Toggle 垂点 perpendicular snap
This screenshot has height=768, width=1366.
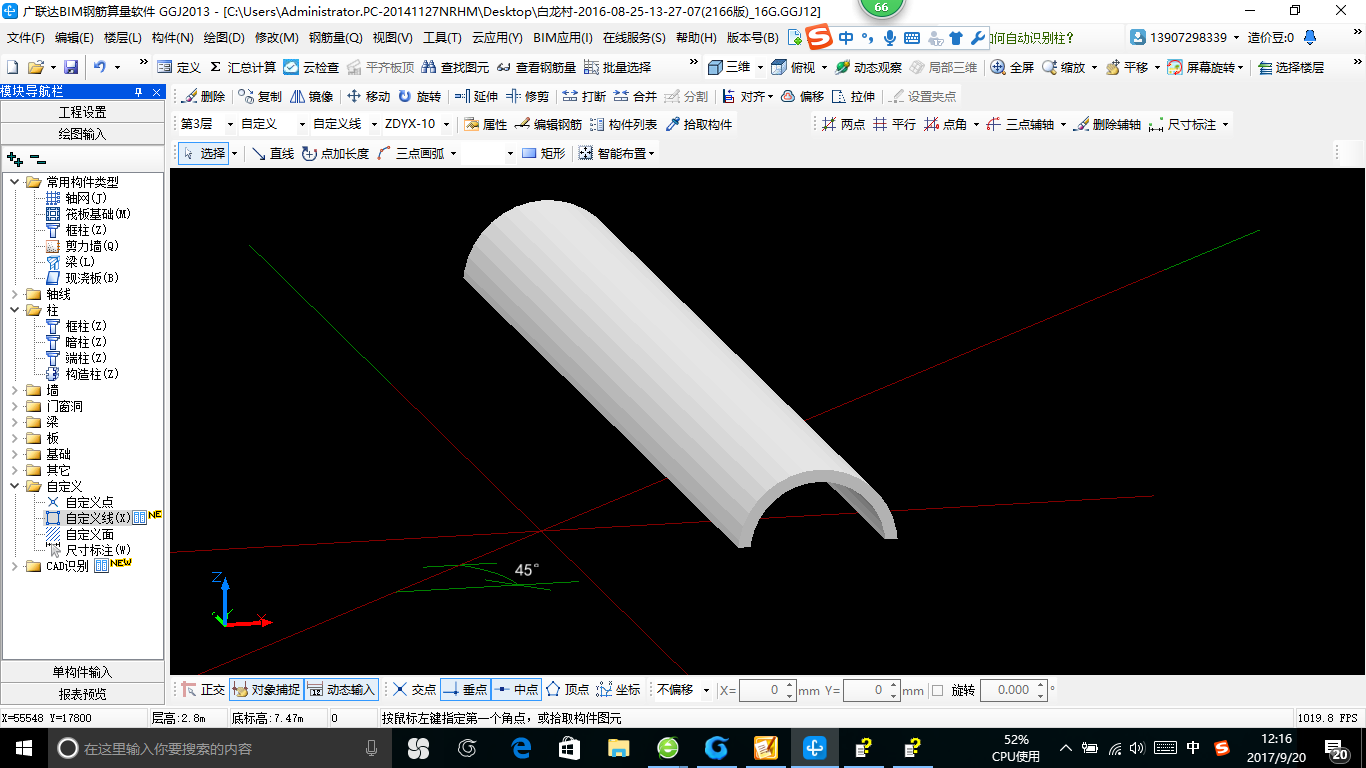click(x=465, y=690)
